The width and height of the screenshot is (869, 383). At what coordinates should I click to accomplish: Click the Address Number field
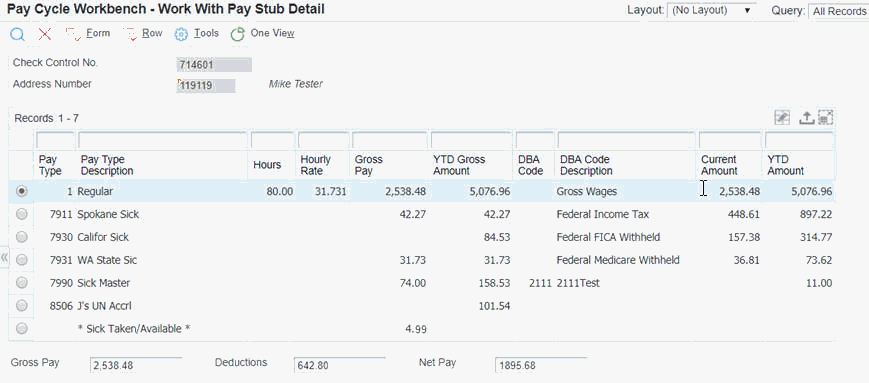pyautogui.click(x=206, y=86)
